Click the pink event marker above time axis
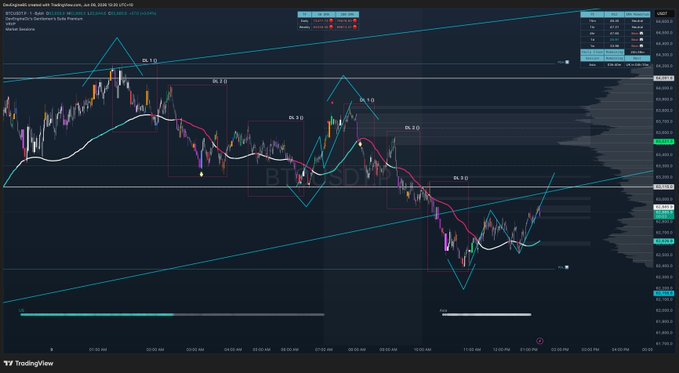Viewport: 679px width, 373px height. [x=540, y=341]
